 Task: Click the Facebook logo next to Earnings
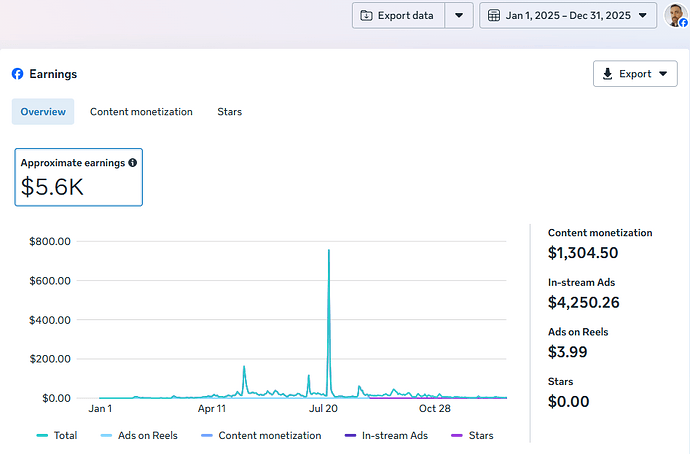pyautogui.click(x=17, y=74)
